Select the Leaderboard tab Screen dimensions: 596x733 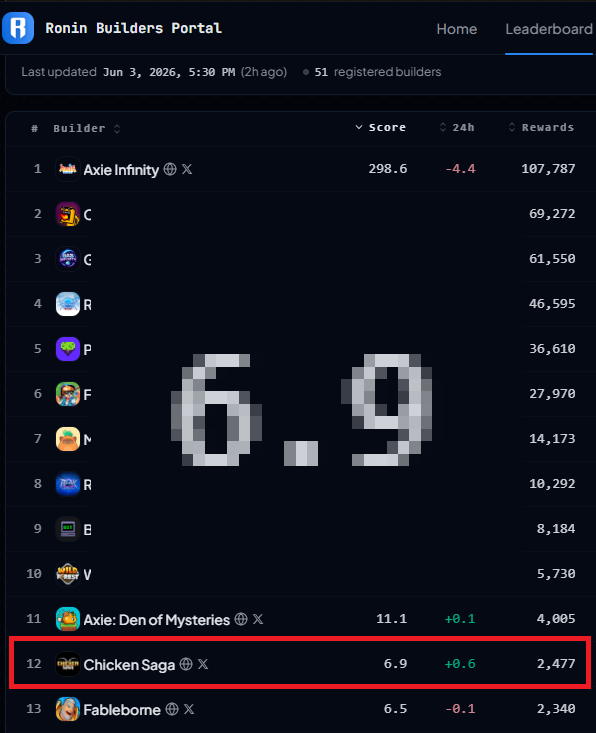(x=549, y=29)
